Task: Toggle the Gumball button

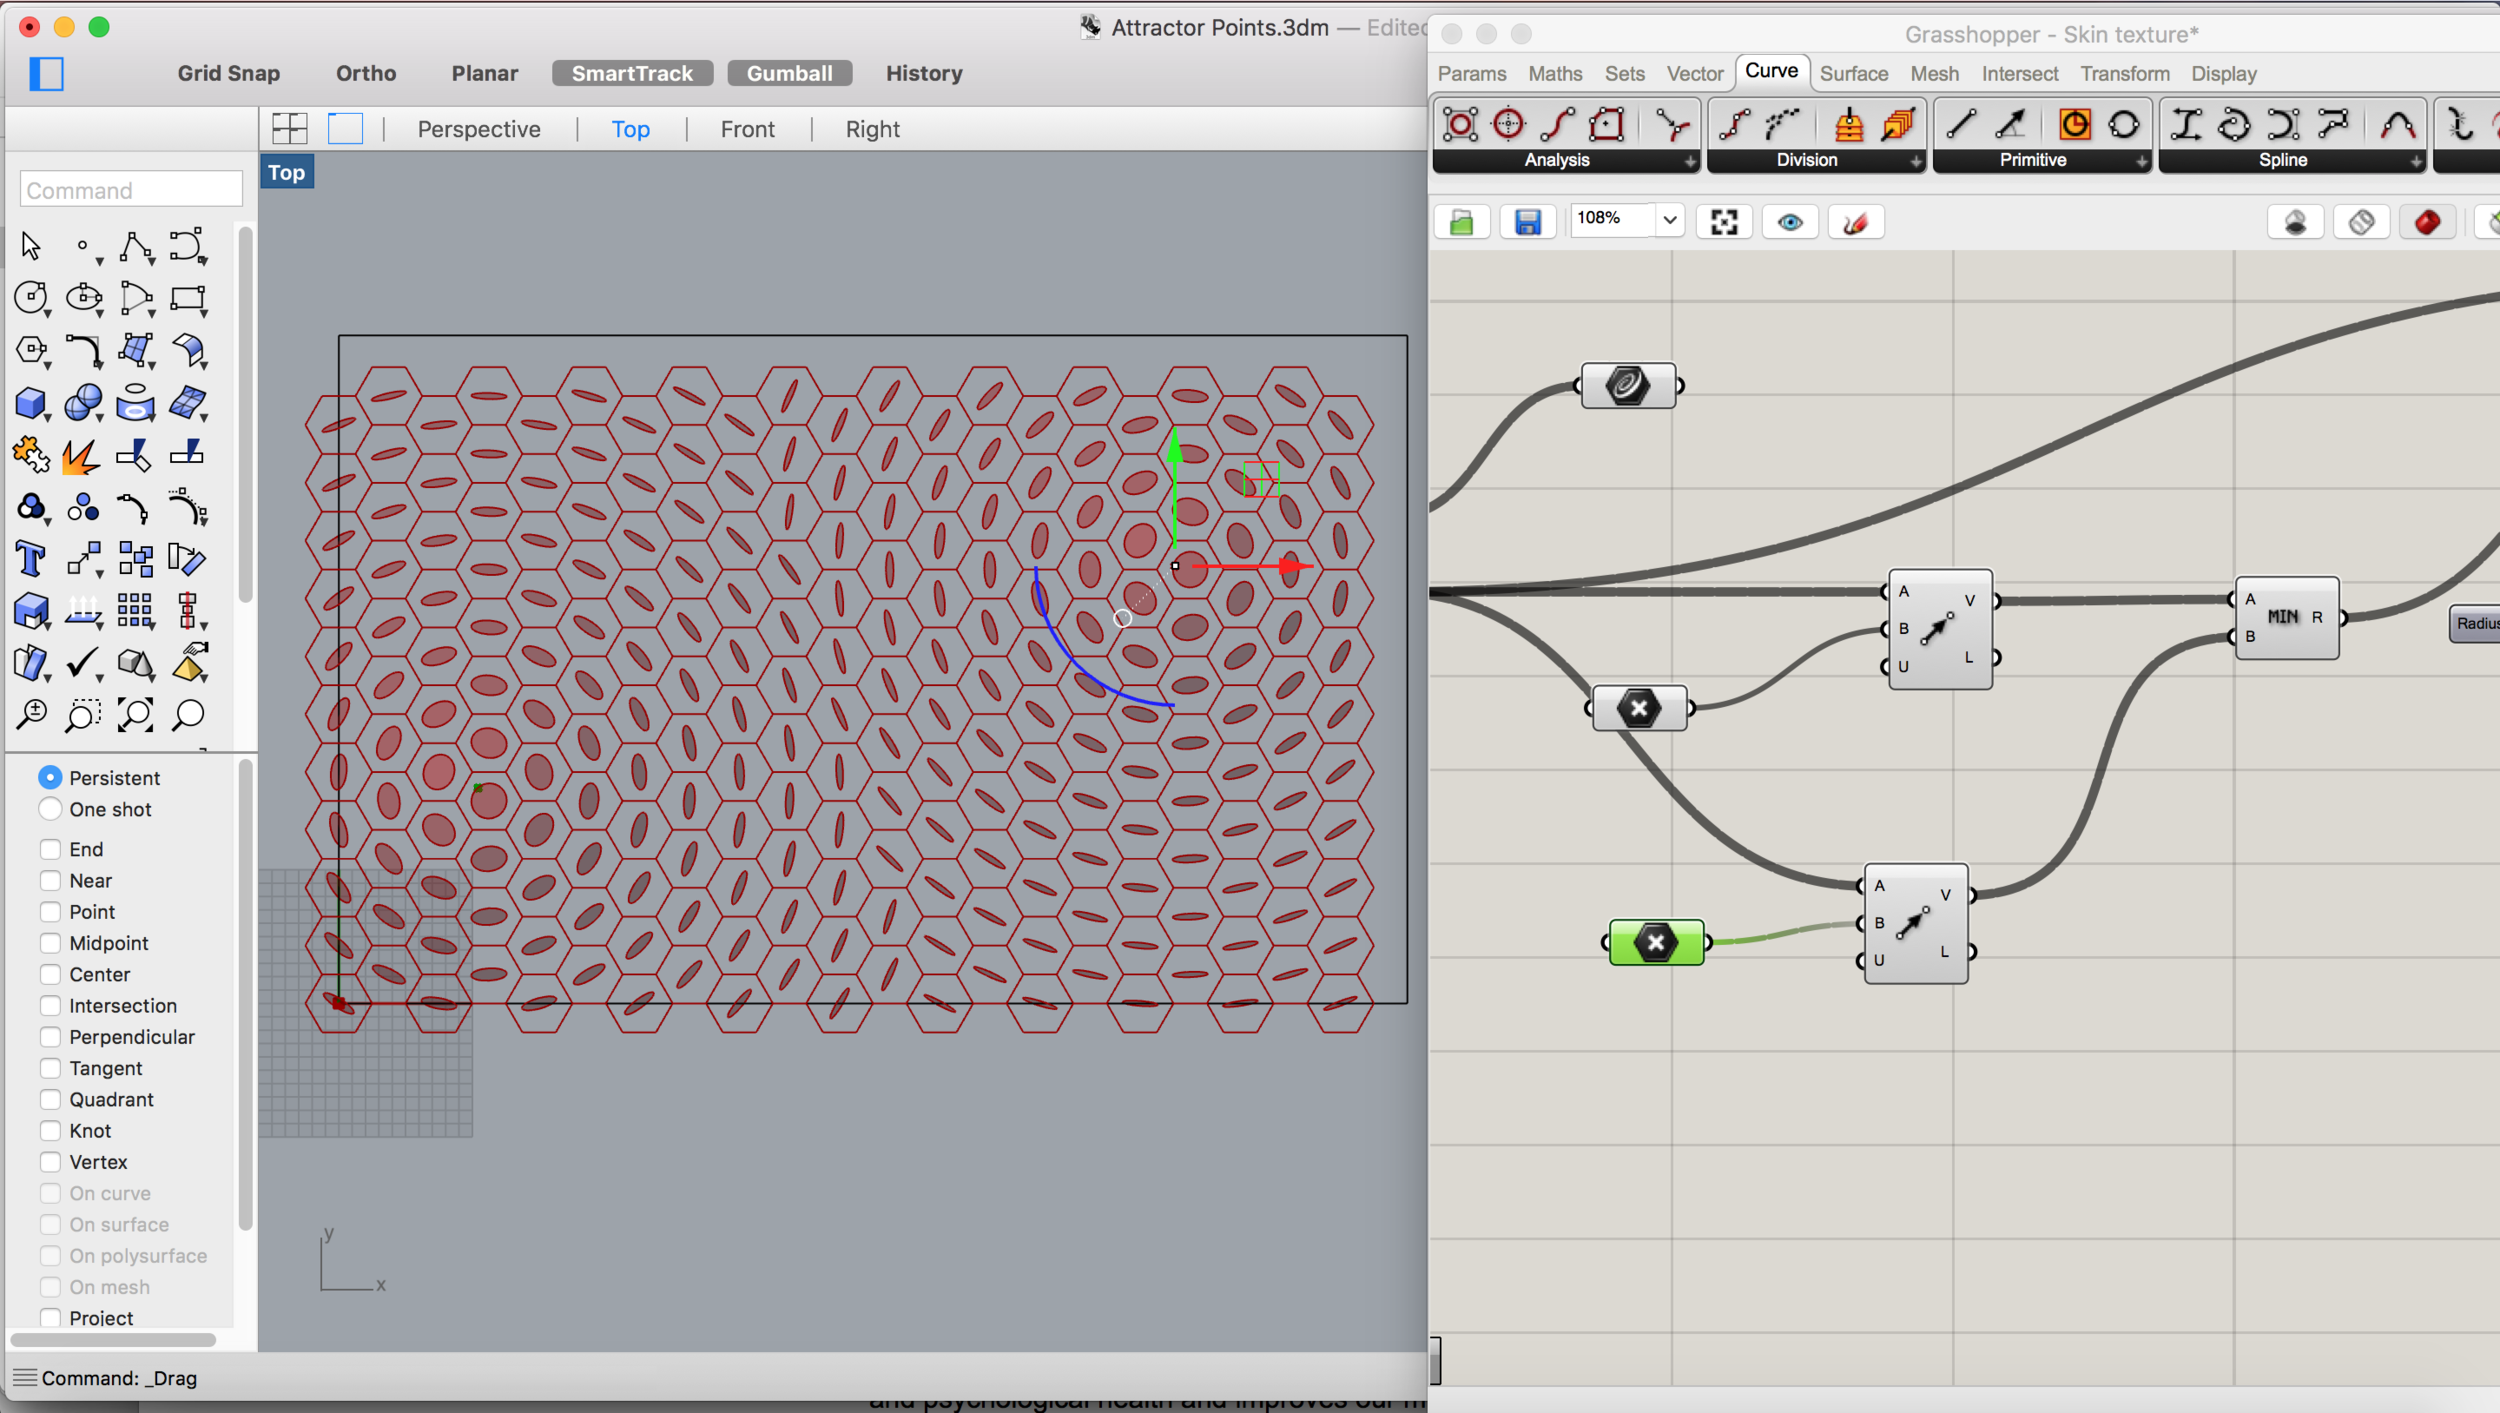Action: [x=790, y=73]
